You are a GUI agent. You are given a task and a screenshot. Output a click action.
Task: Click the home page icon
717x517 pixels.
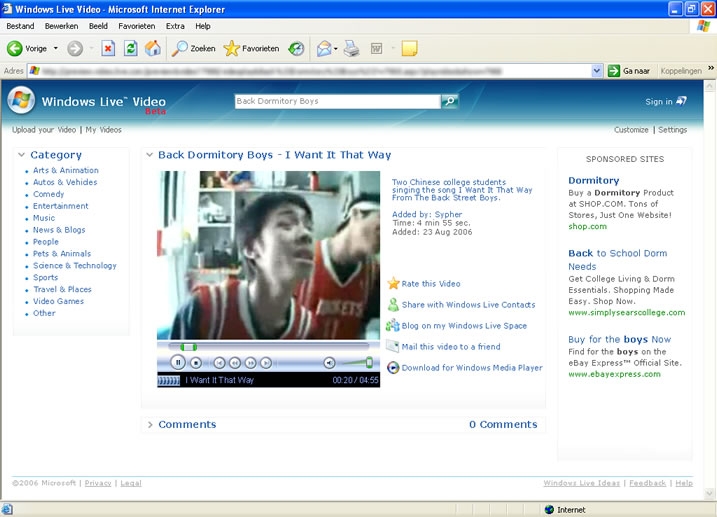click(x=153, y=48)
